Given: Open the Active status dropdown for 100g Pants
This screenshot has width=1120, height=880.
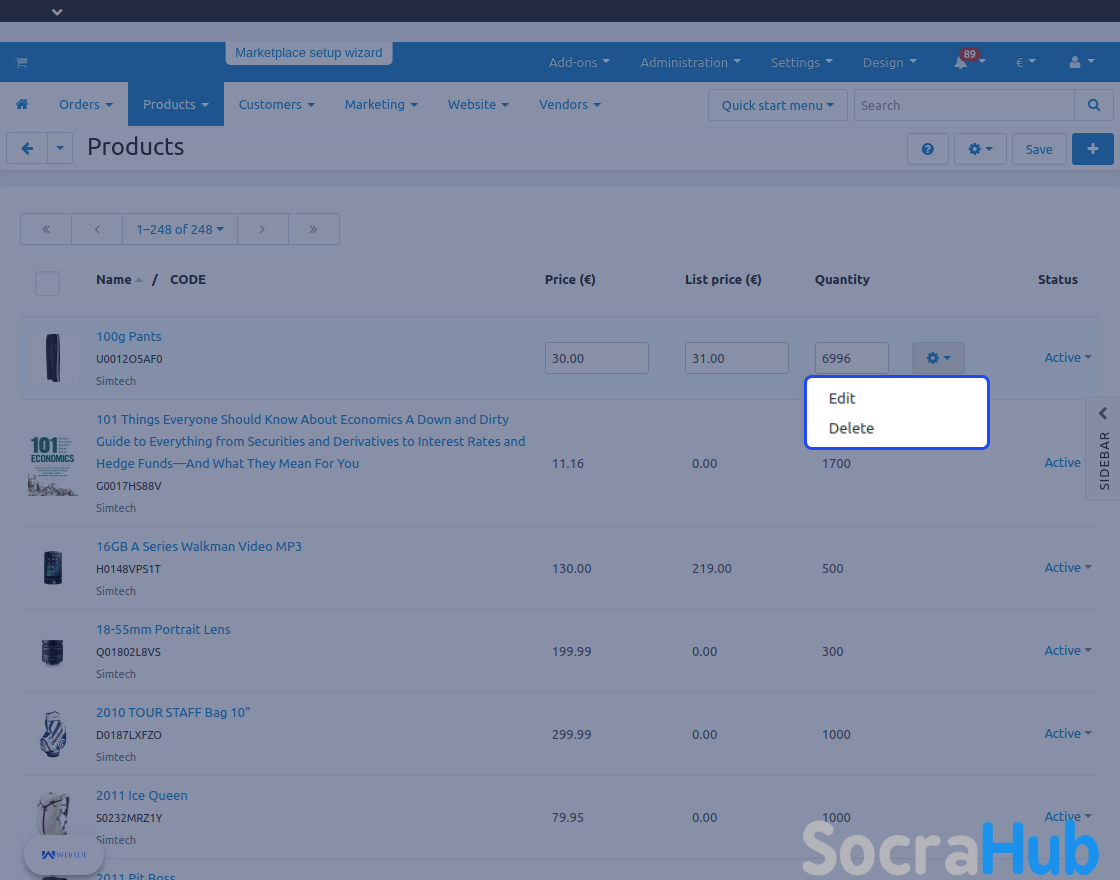Looking at the screenshot, I should click(1067, 358).
